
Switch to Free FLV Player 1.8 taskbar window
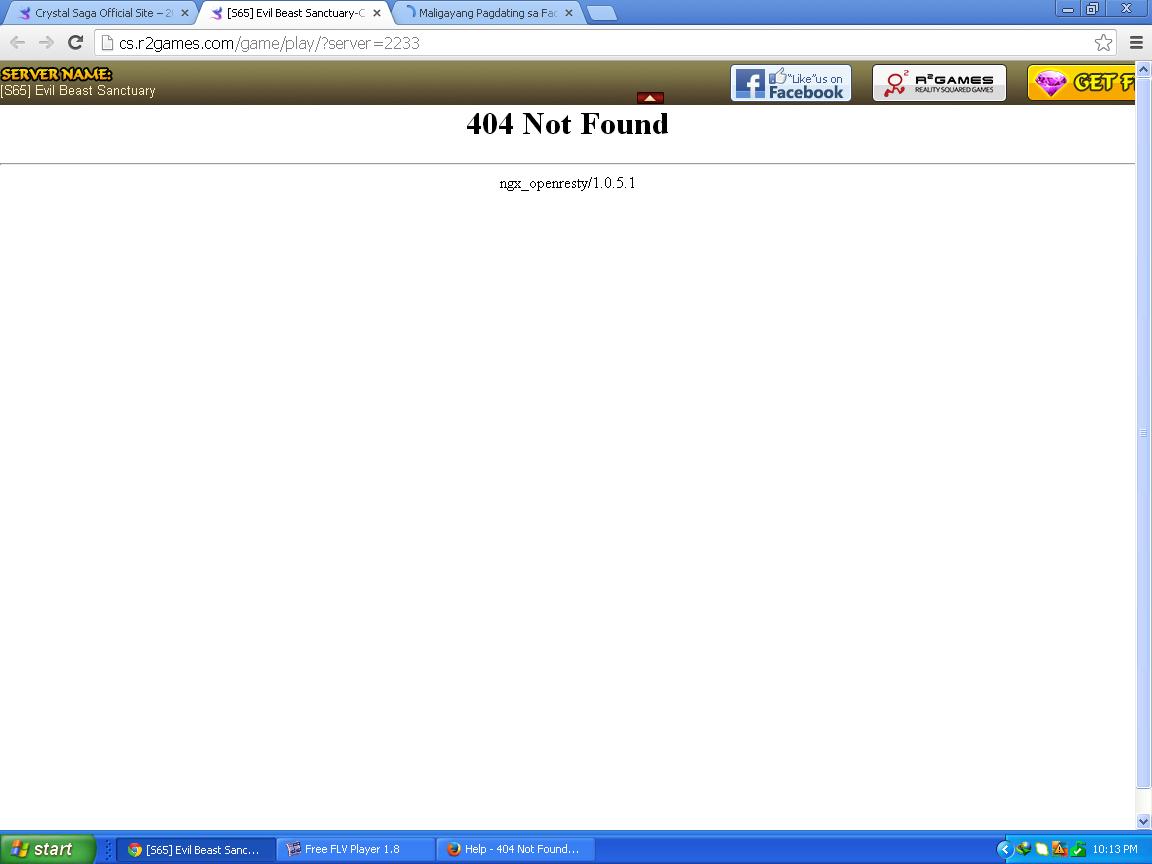[x=355, y=849]
